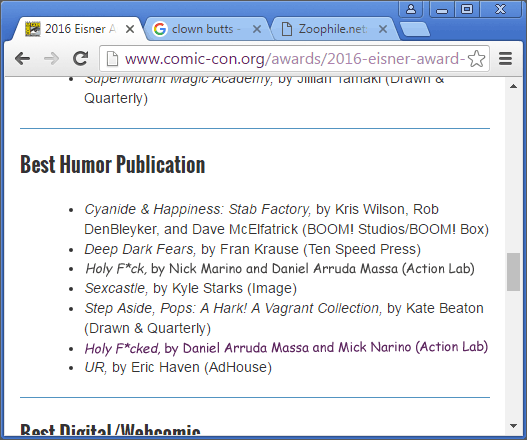
Task: Close the clown butts Google tab
Action: (257, 29)
